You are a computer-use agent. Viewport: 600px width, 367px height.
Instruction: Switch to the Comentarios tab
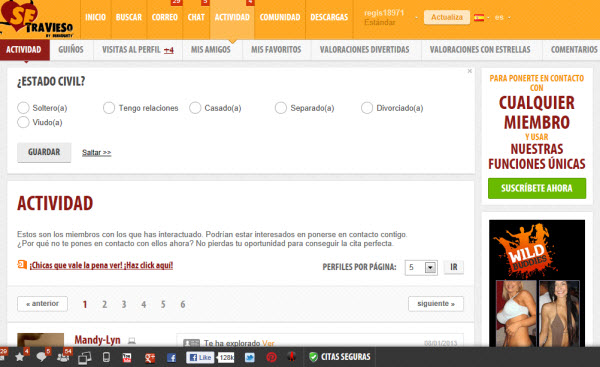[574, 50]
